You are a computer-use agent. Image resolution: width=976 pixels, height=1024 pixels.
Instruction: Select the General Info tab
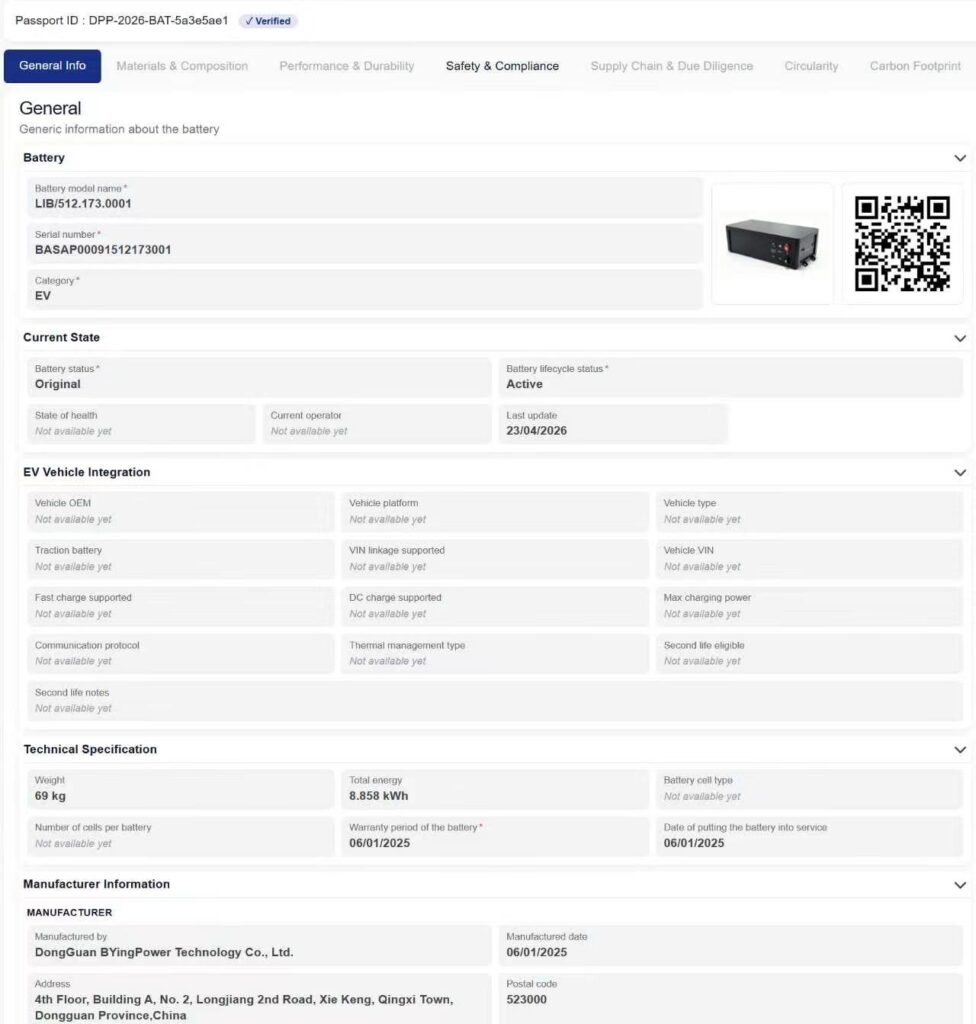tap(52, 66)
